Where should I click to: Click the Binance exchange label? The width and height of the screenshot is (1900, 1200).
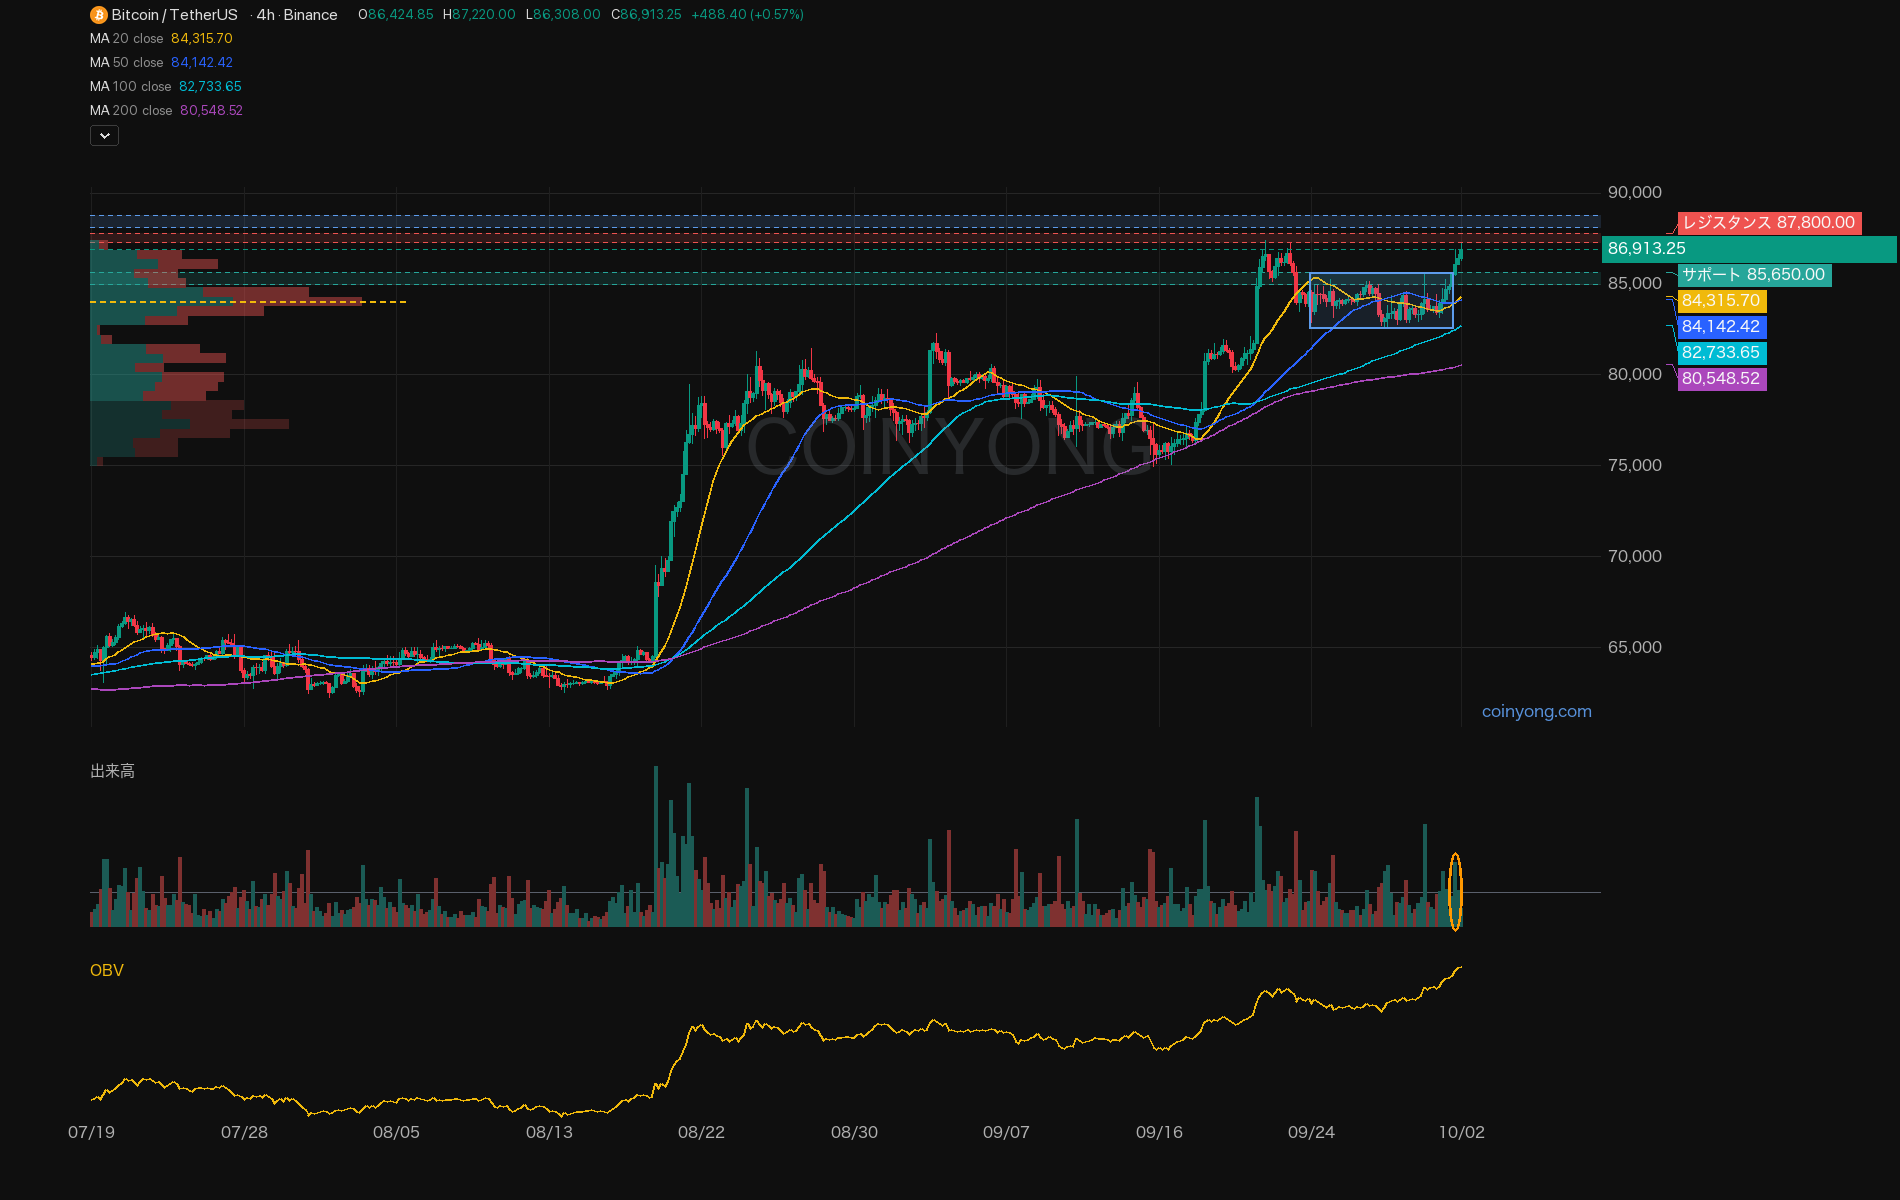[310, 15]
